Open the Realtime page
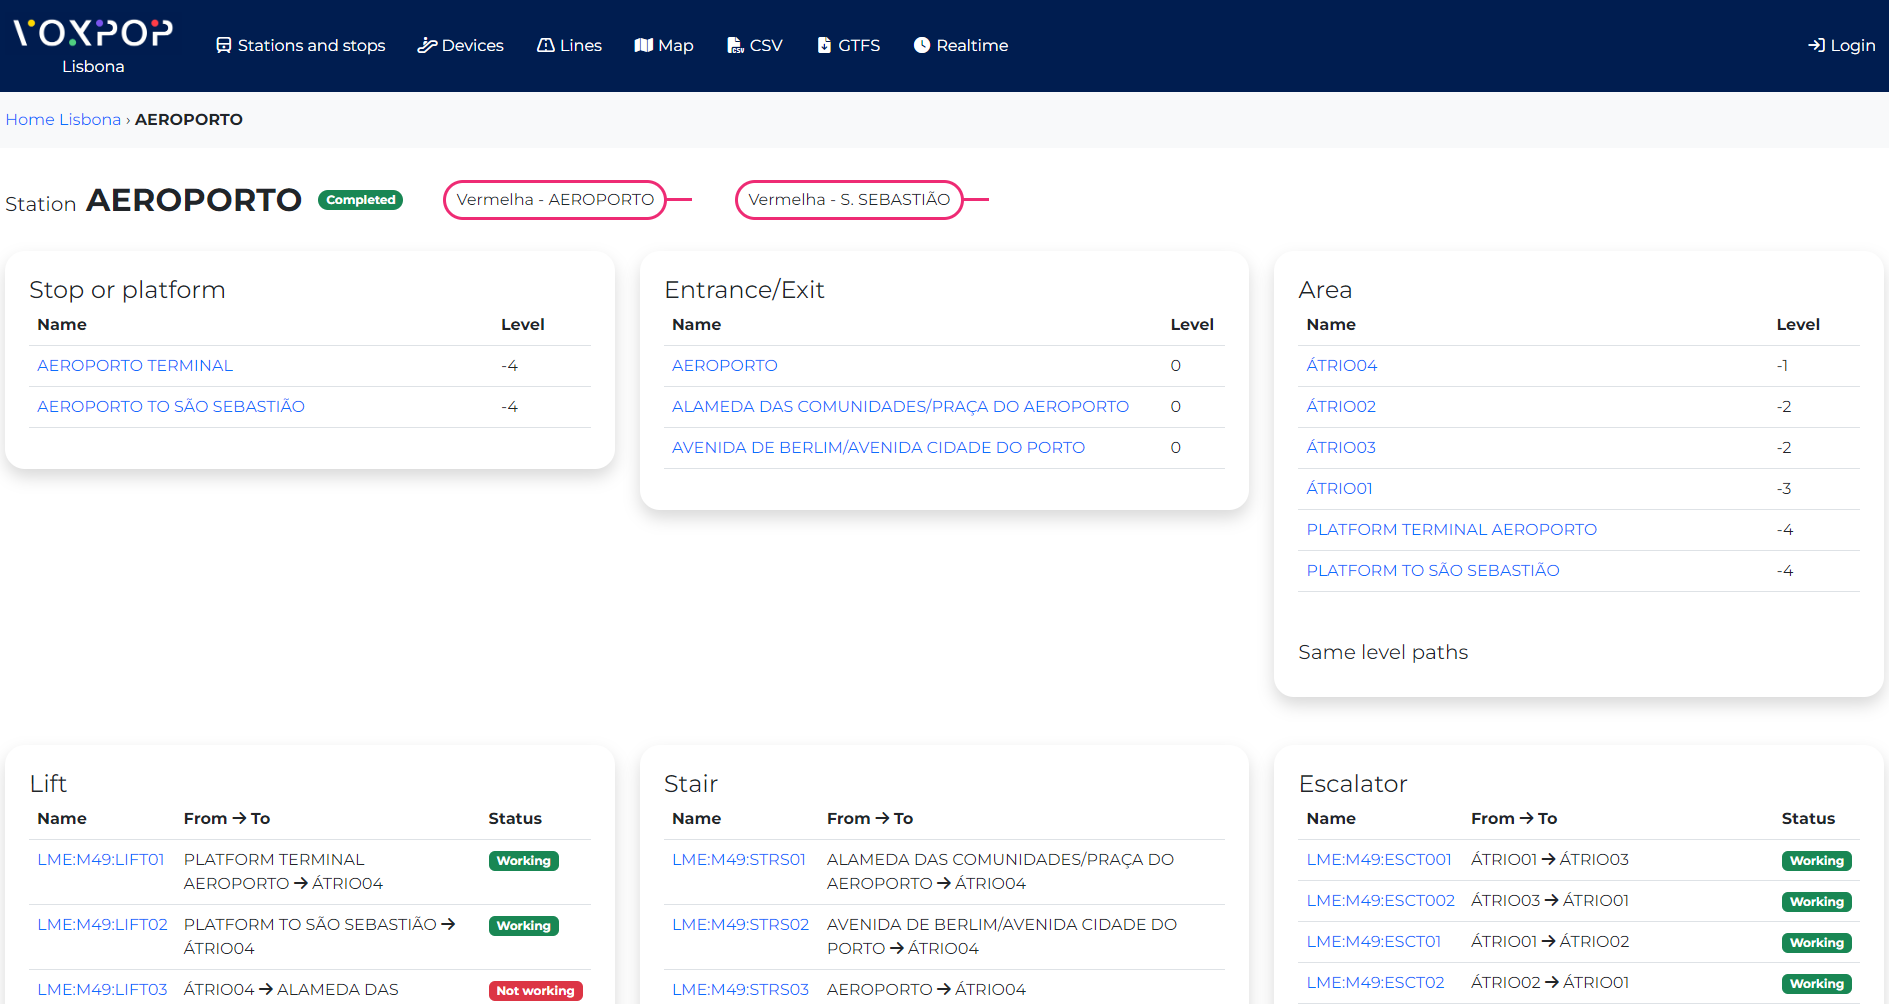Screen dimensions: 1889x1004 (961, 45)
